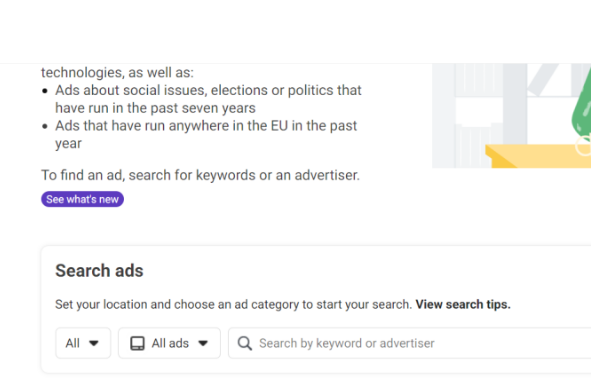Click See what's new button
This screenshot has height=392, width=591.
pyautogui.click(x=83, y=199)
